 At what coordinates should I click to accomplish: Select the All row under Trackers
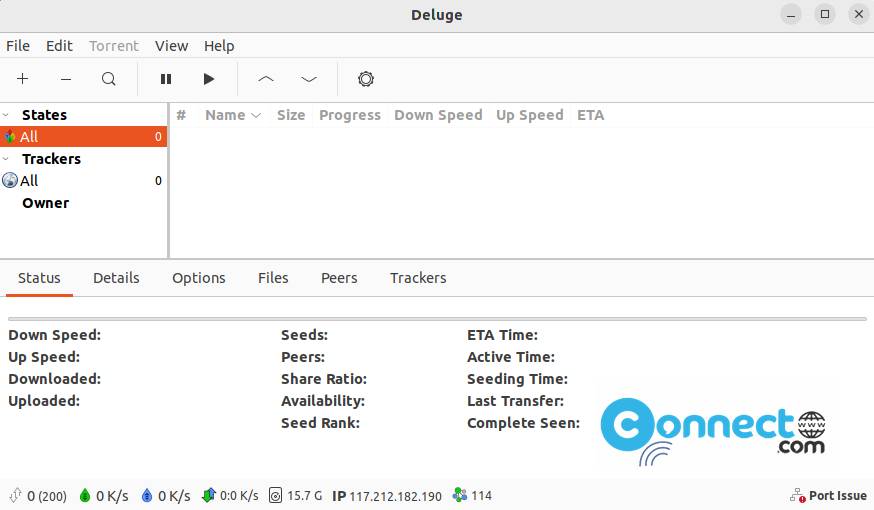84,181
